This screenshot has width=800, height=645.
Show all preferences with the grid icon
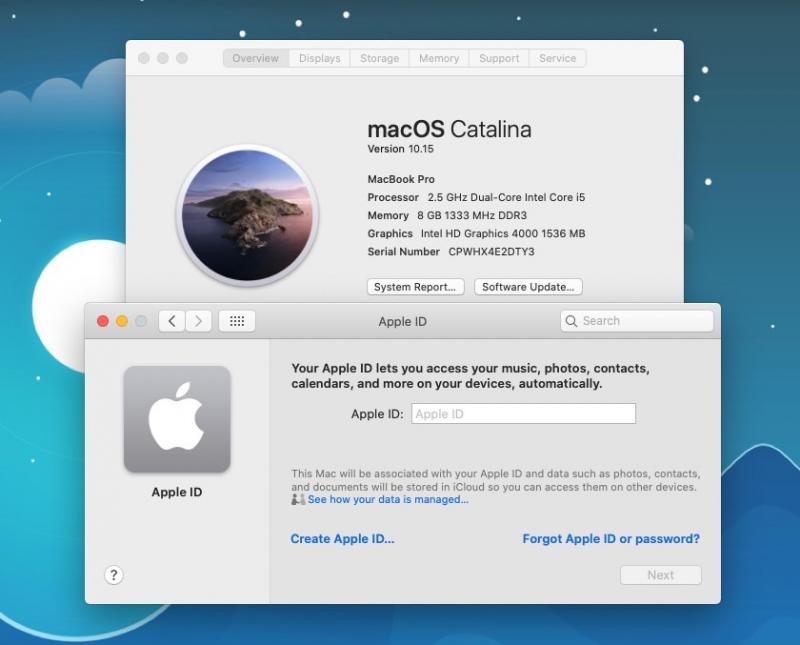pyautogui.click(x=237, y=321)
